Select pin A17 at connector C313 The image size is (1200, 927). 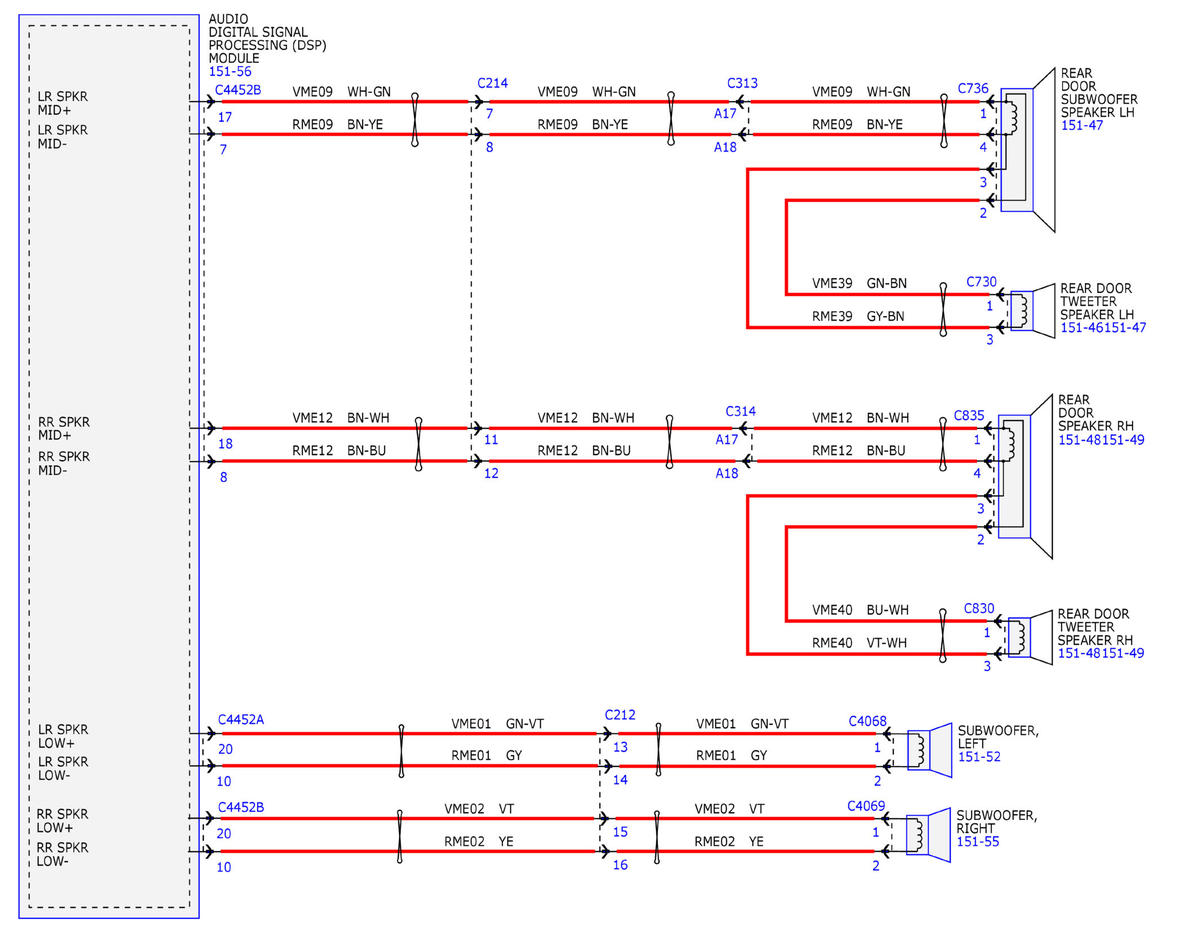[x=726, y=114]
